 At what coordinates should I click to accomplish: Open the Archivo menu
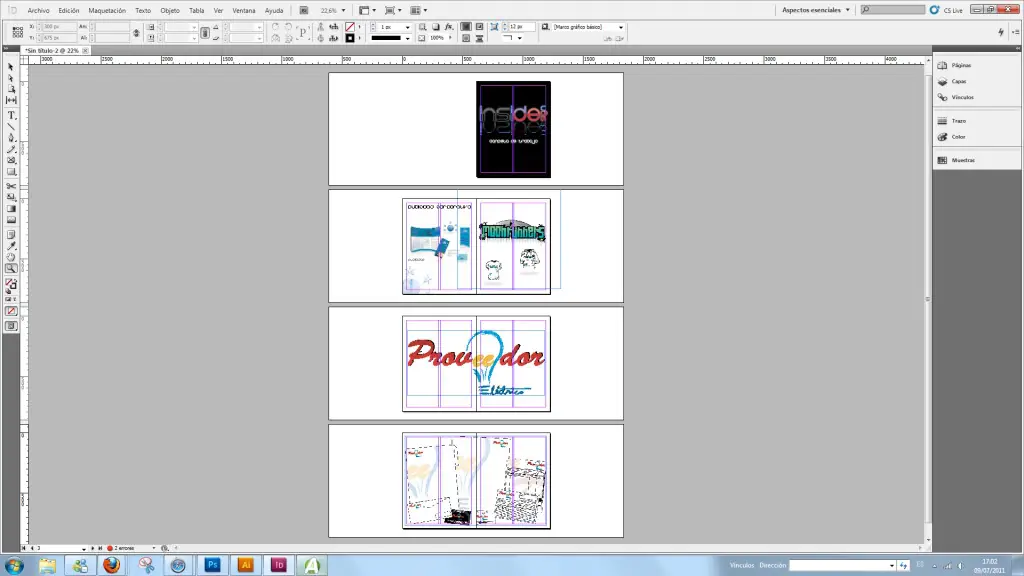pos(39,10)
